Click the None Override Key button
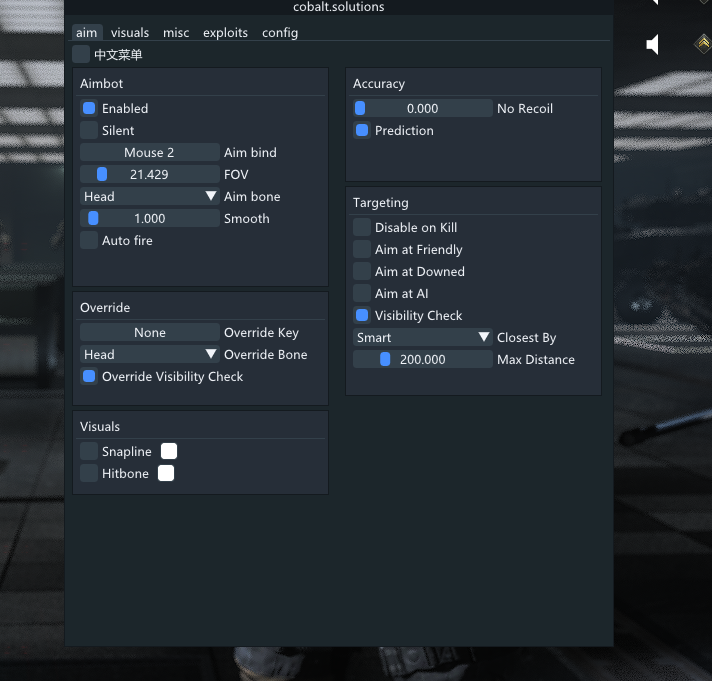712x681 pixels. coord(149,332)
